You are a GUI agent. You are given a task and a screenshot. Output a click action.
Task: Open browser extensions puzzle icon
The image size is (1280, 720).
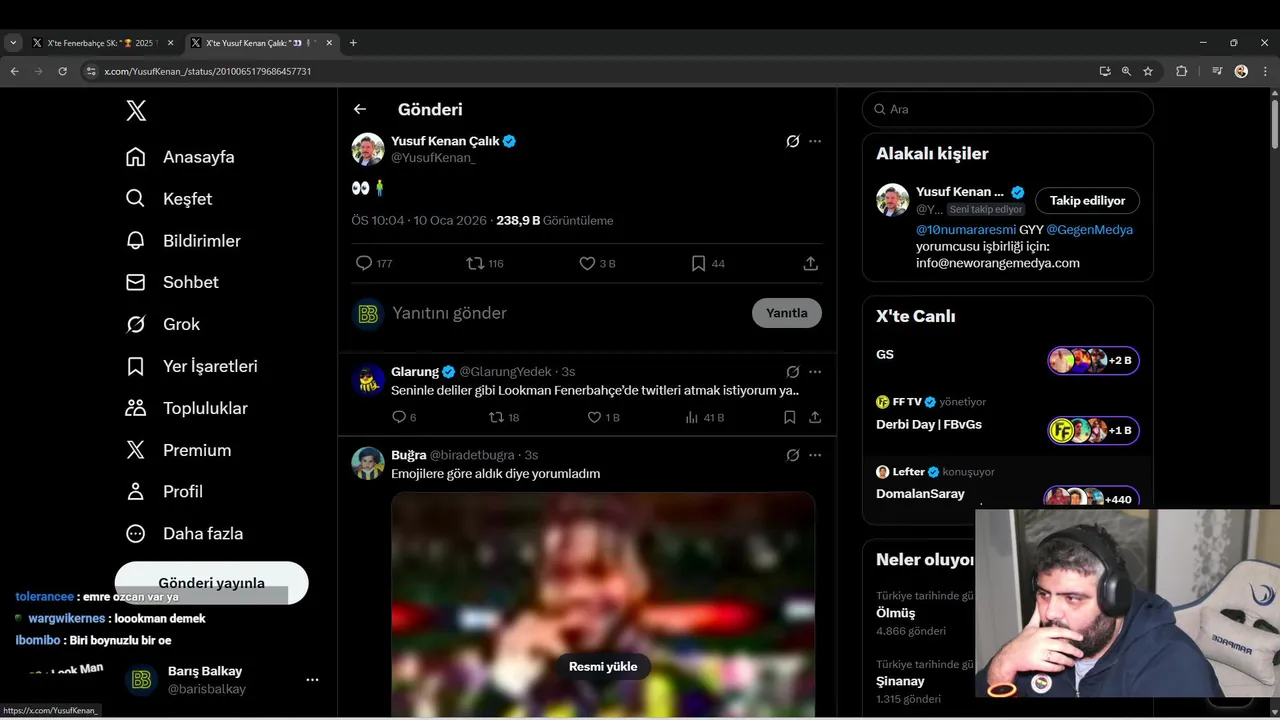point(1181,72)
